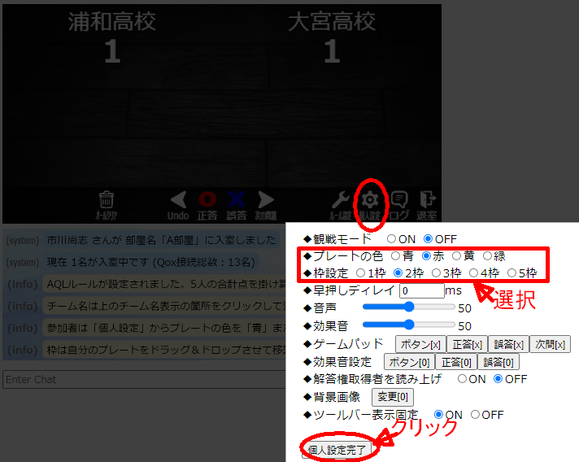The height and width of the screenshot is (462, 579).
Task: Click system message about 市川尚志 entering room
Action: pos(161,240)
